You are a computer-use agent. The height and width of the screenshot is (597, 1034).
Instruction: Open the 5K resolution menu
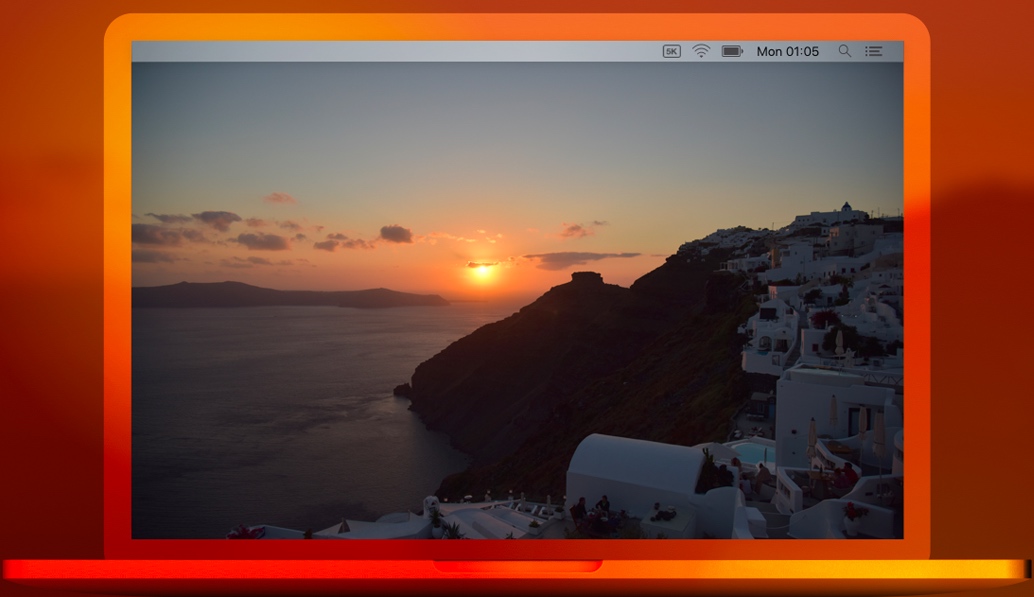[x=670, y=51]
